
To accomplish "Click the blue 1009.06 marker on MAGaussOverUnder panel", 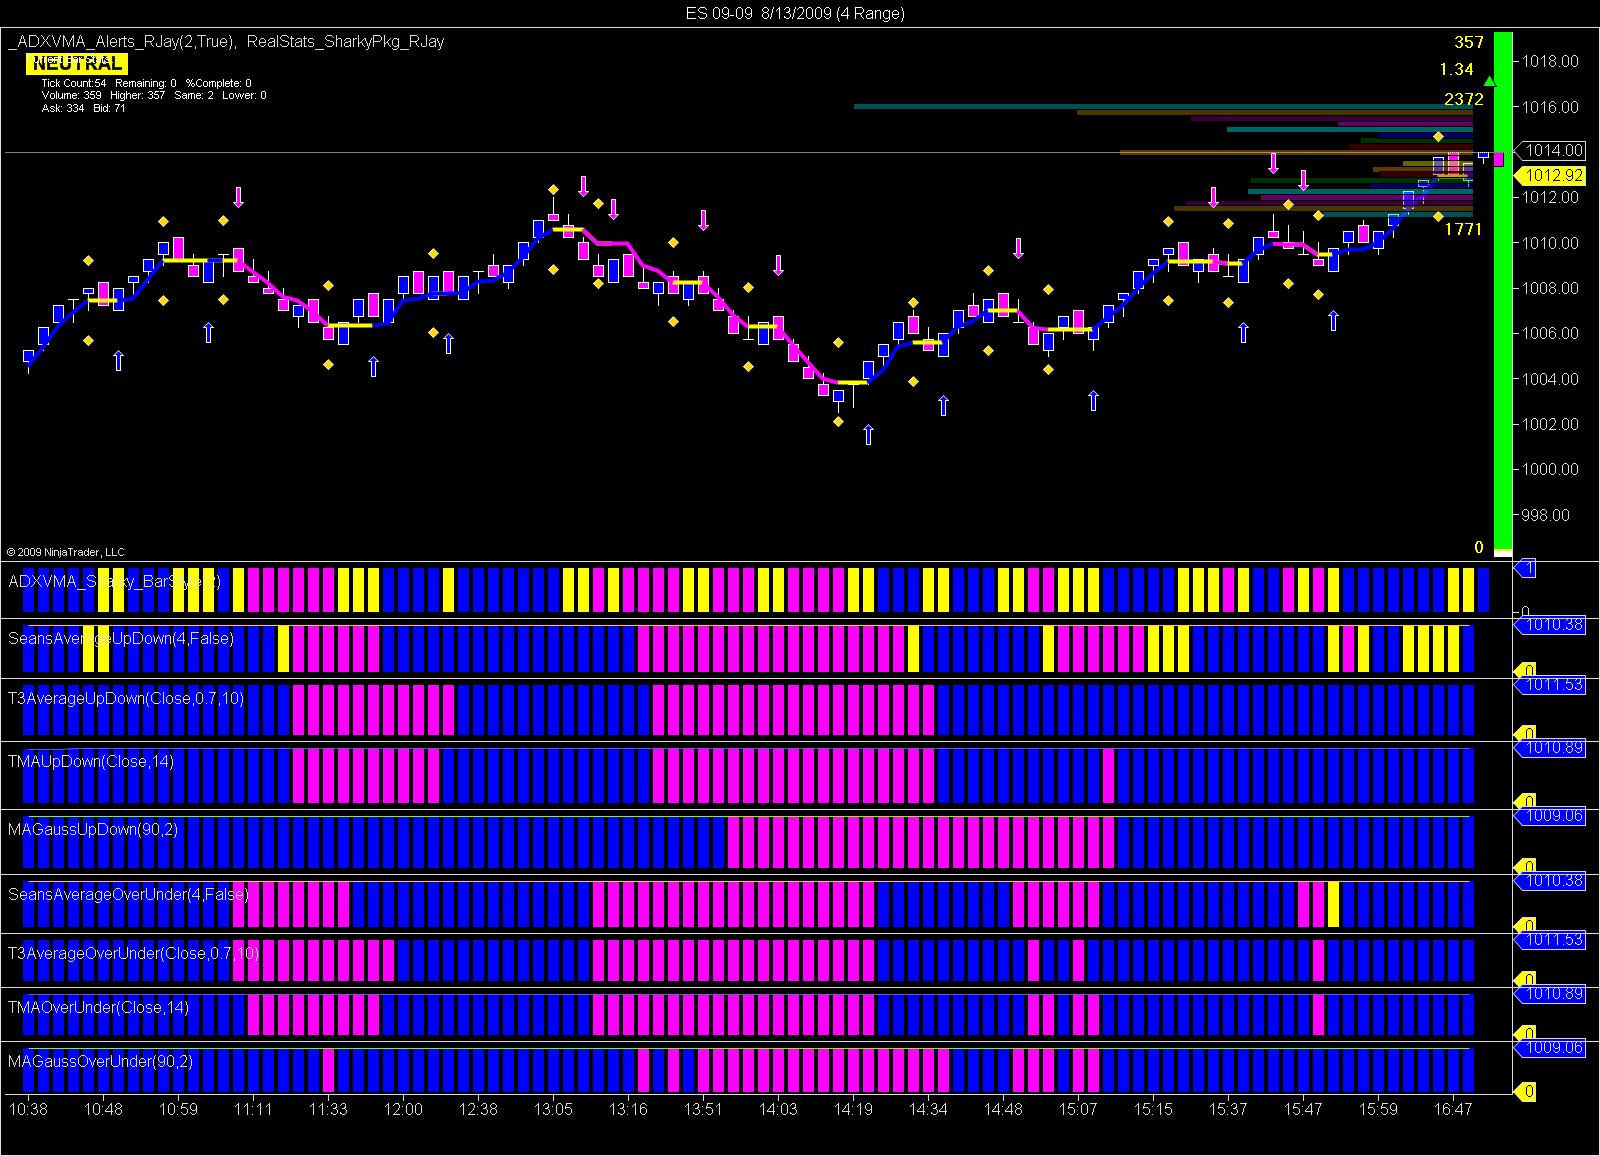I will click(x=1551, y=1048).
